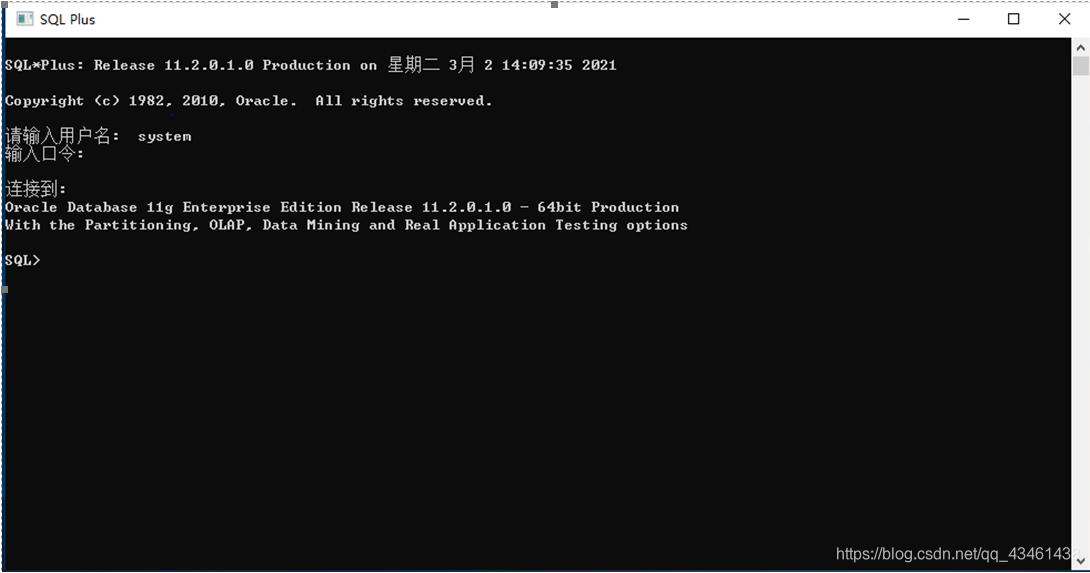1090x573 pixels.
Task: Click the '输入口令:' password prompt line
Action: [x=44, y=154]
